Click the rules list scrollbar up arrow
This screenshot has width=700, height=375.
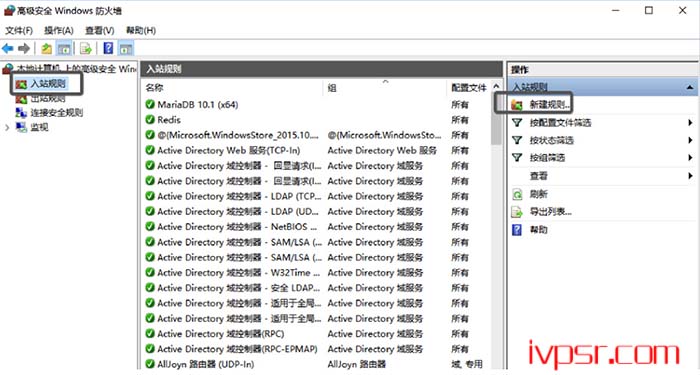pyautogui.click(x=496, y=86)
